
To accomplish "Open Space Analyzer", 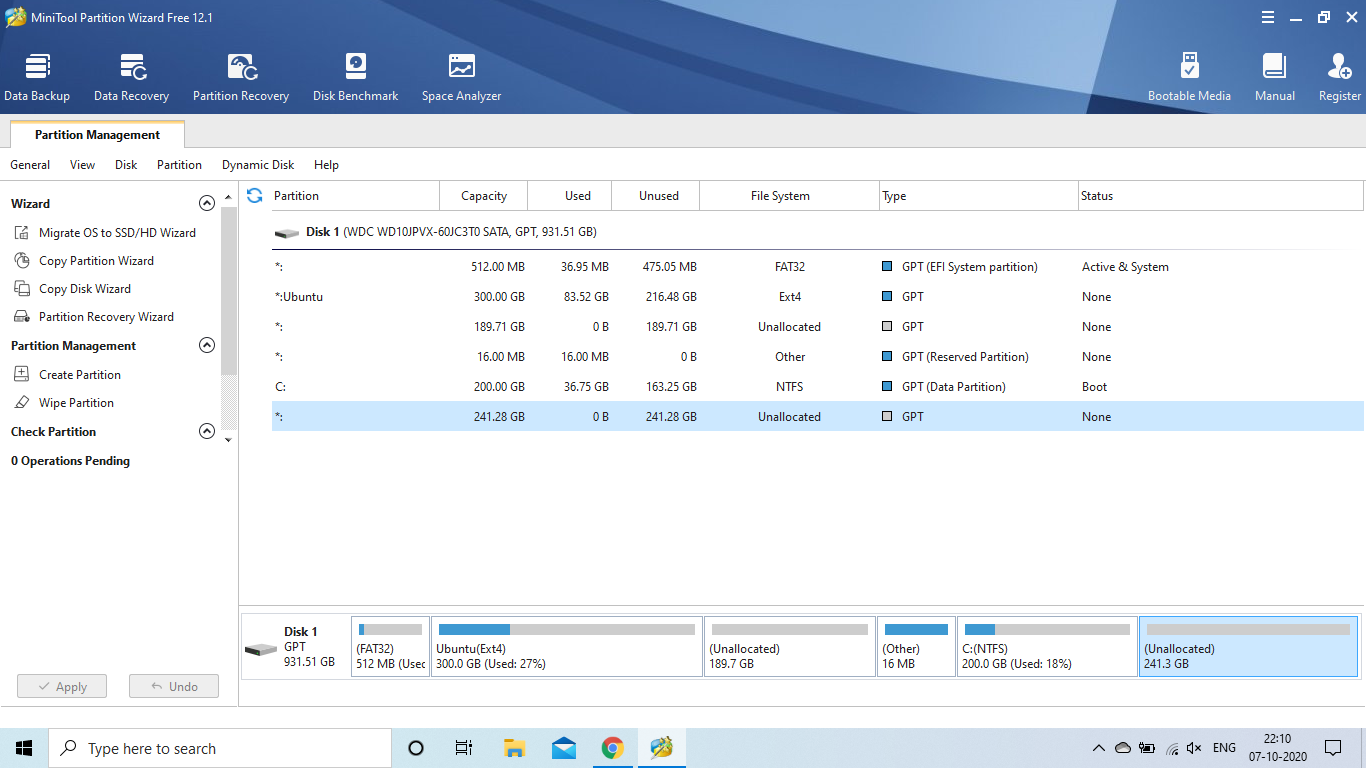I will point(461,78).
